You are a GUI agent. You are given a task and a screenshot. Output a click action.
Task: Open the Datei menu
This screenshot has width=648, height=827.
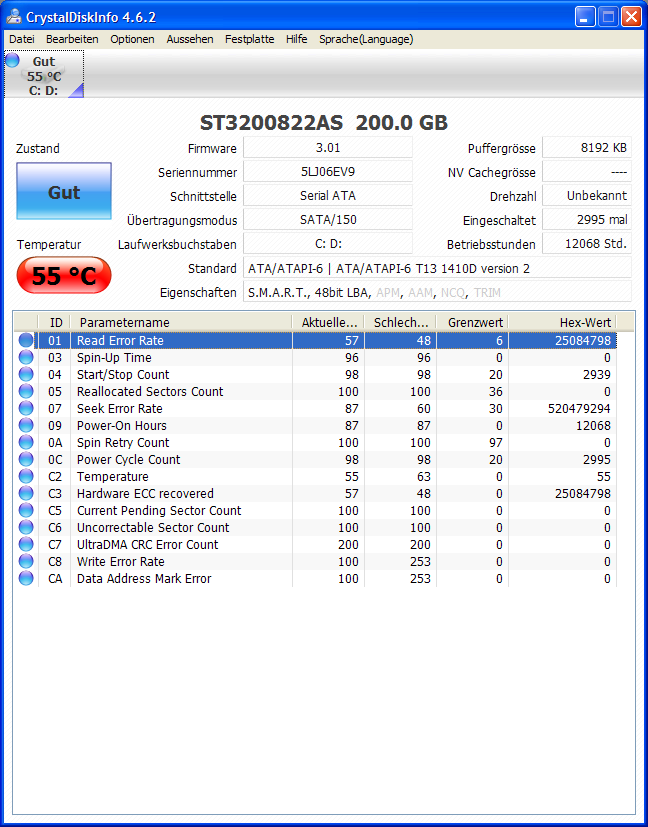[x=22, y=39]
